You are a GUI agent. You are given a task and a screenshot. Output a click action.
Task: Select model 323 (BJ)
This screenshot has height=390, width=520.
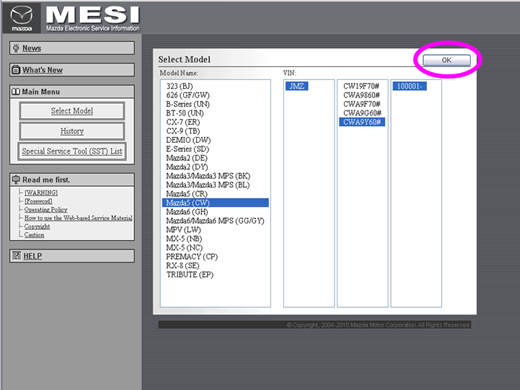pyautogui.click(x=180, y=86)
